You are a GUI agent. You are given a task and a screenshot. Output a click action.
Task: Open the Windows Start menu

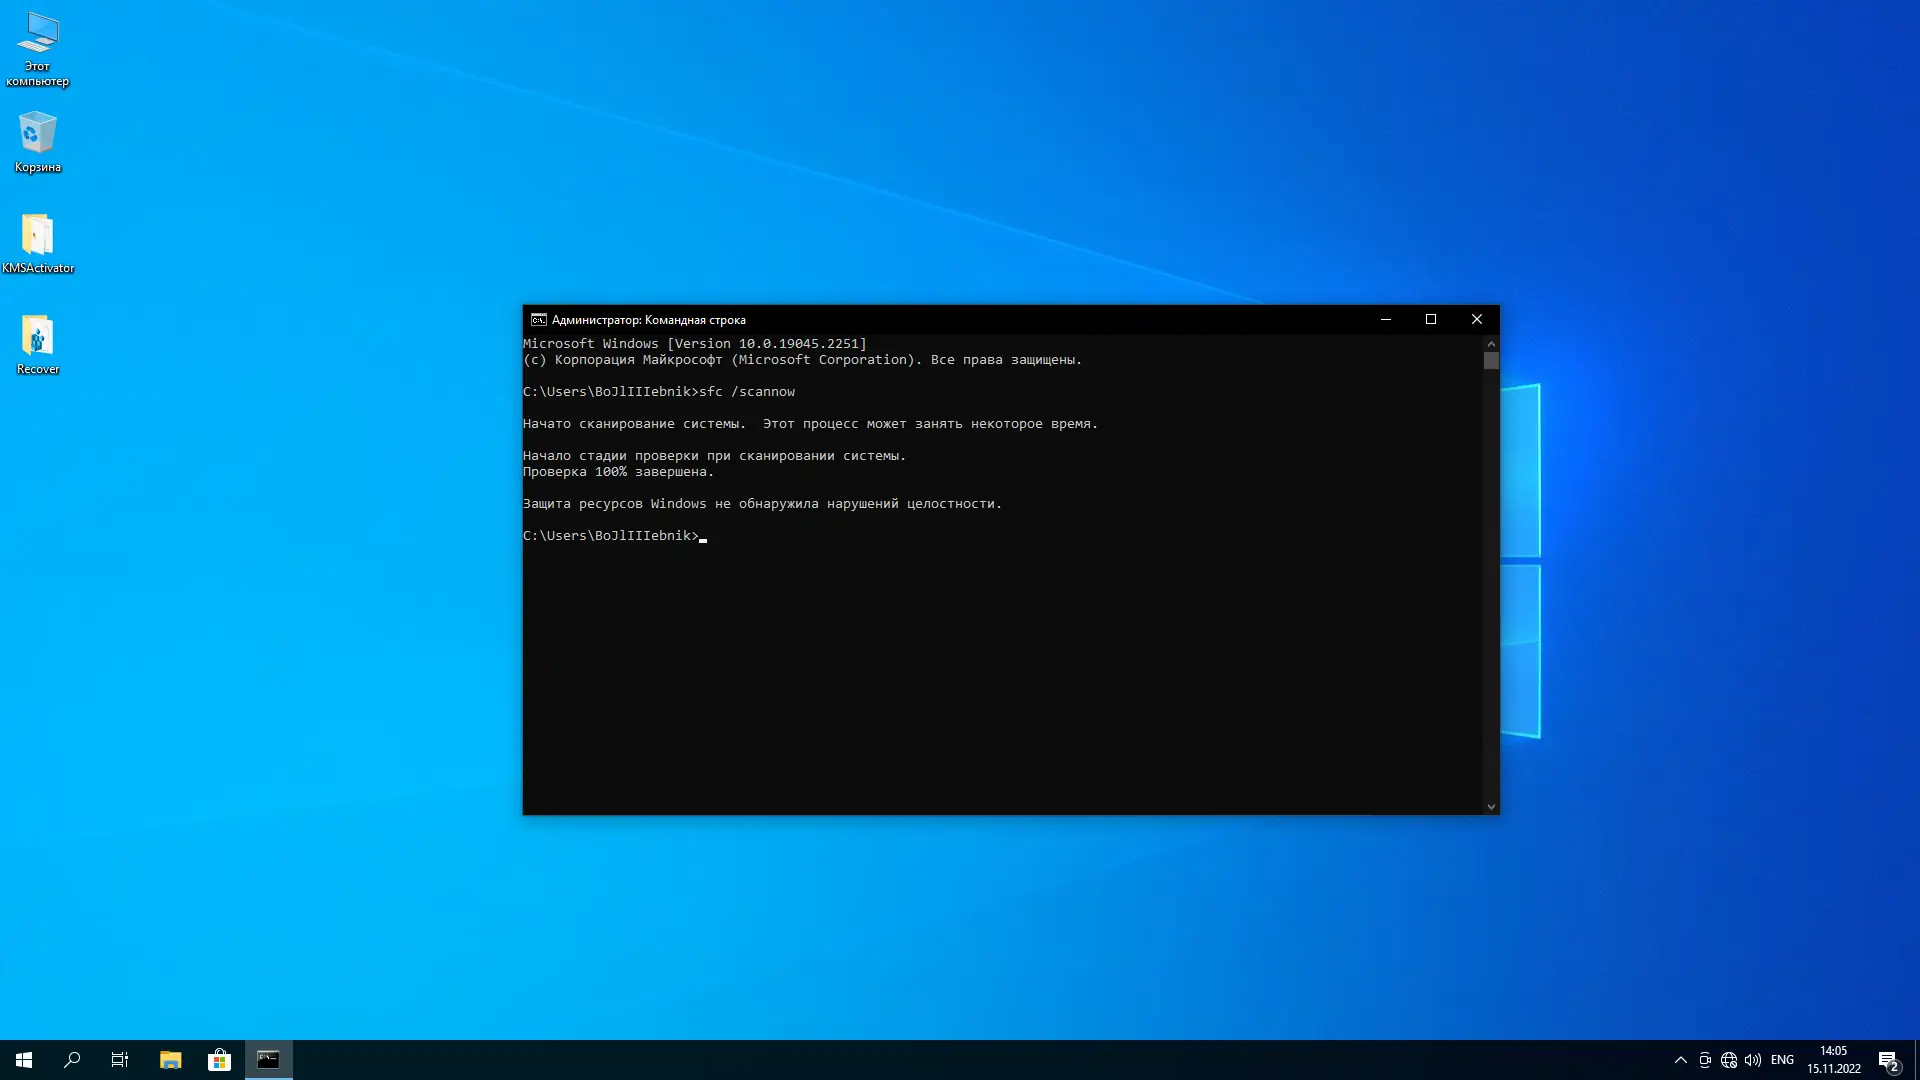coord(24,1060)
